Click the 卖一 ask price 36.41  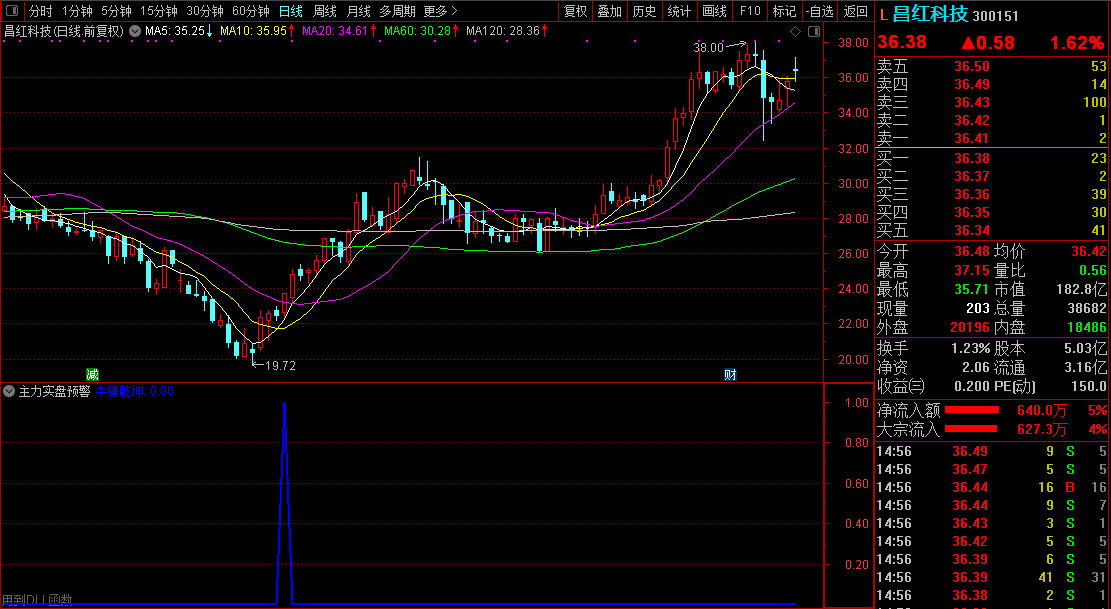coord(971,138)
